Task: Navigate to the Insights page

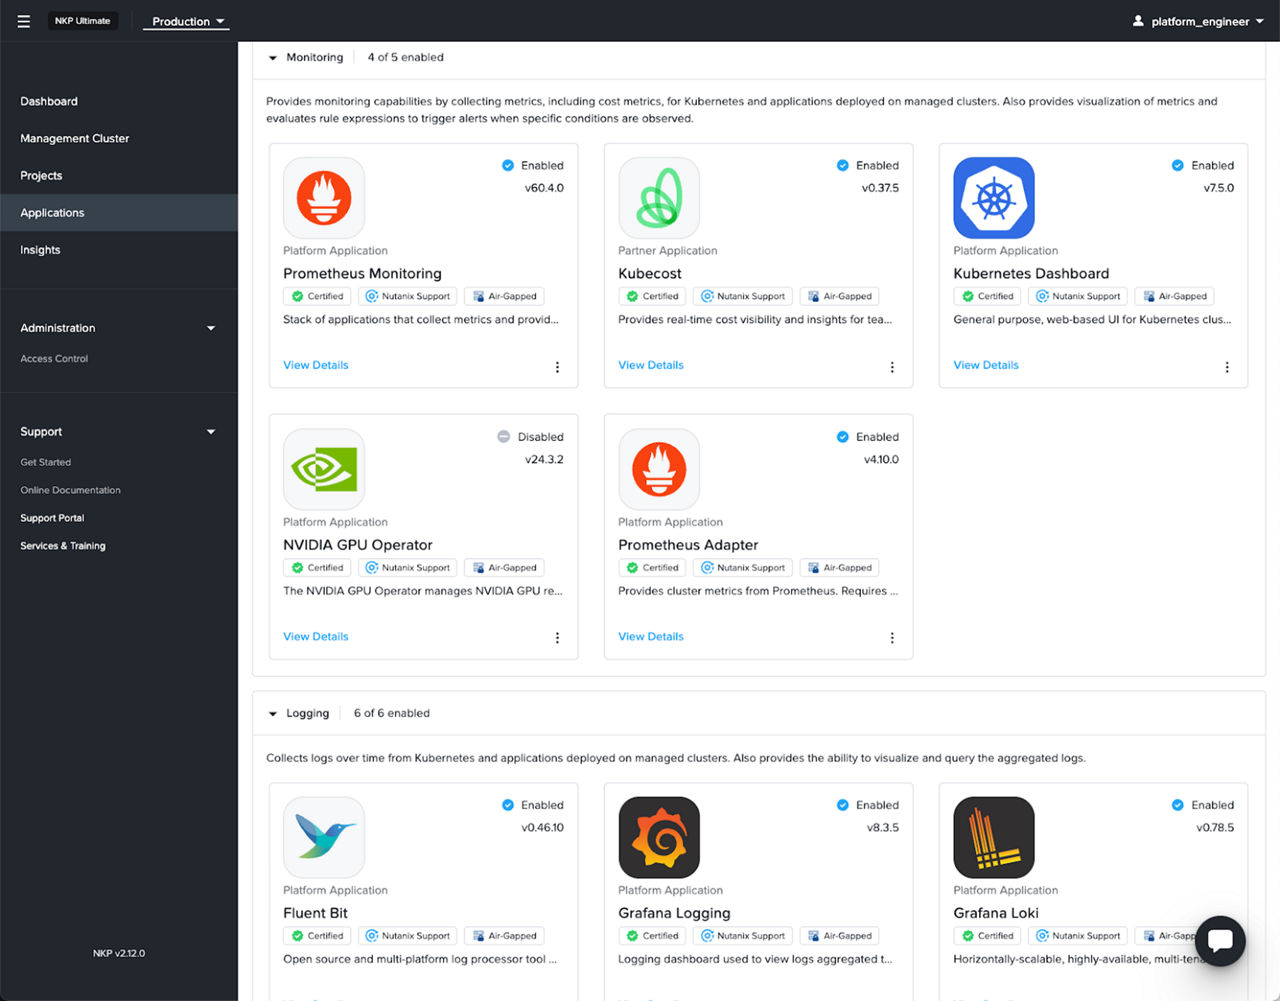Action: point(40,249)
